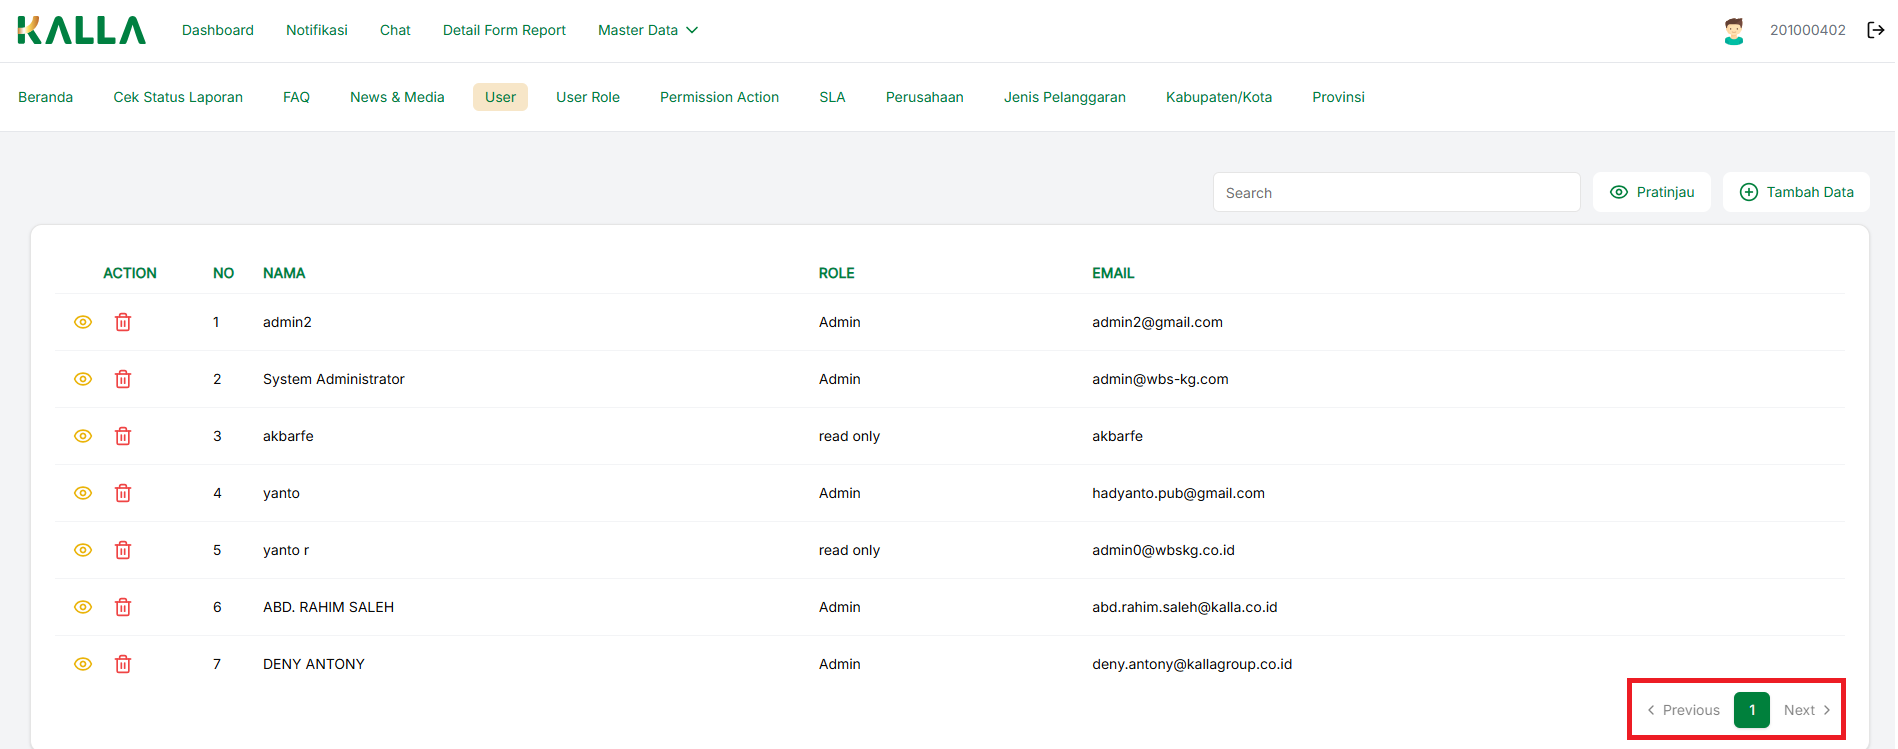The image size is (1898, 749).
Task: View admin2 details with eye icon
Action: click(x=83, y=322)
